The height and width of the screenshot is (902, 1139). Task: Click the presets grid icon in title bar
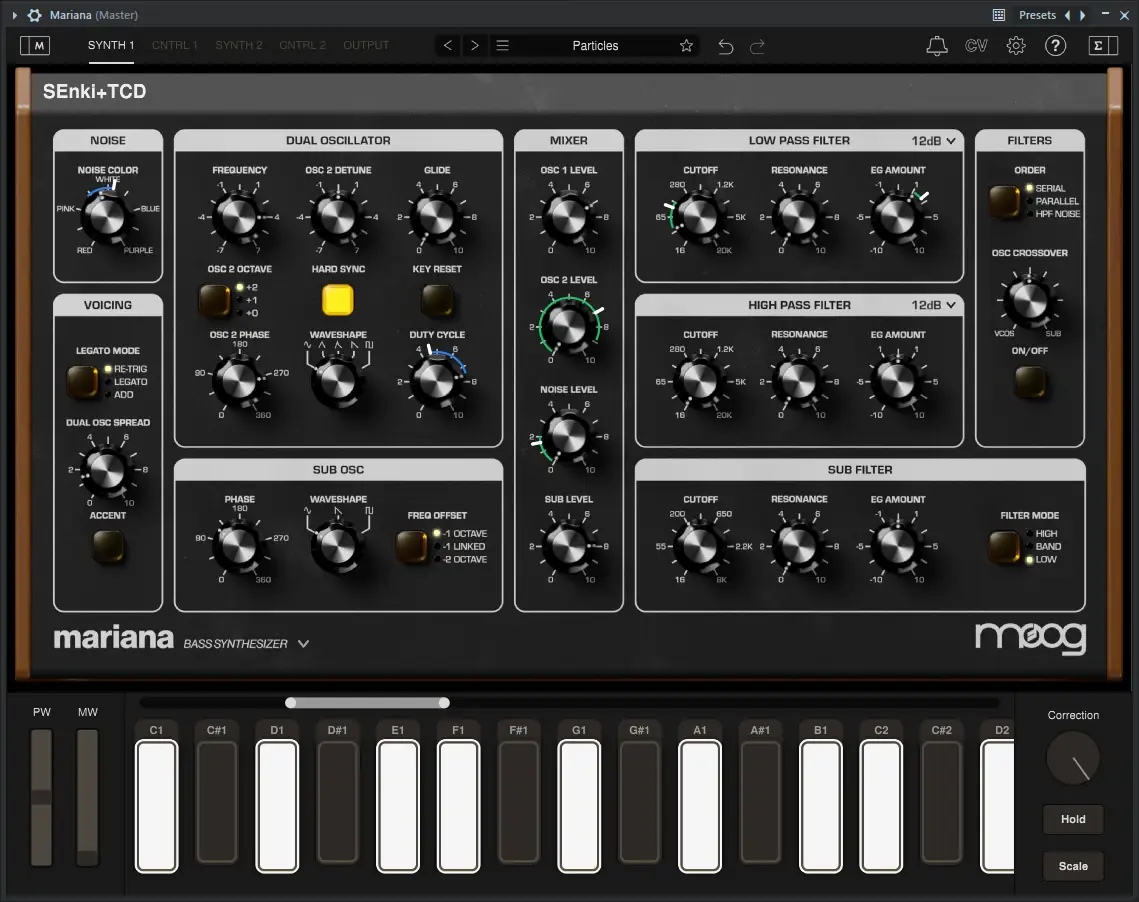[998, 15]
